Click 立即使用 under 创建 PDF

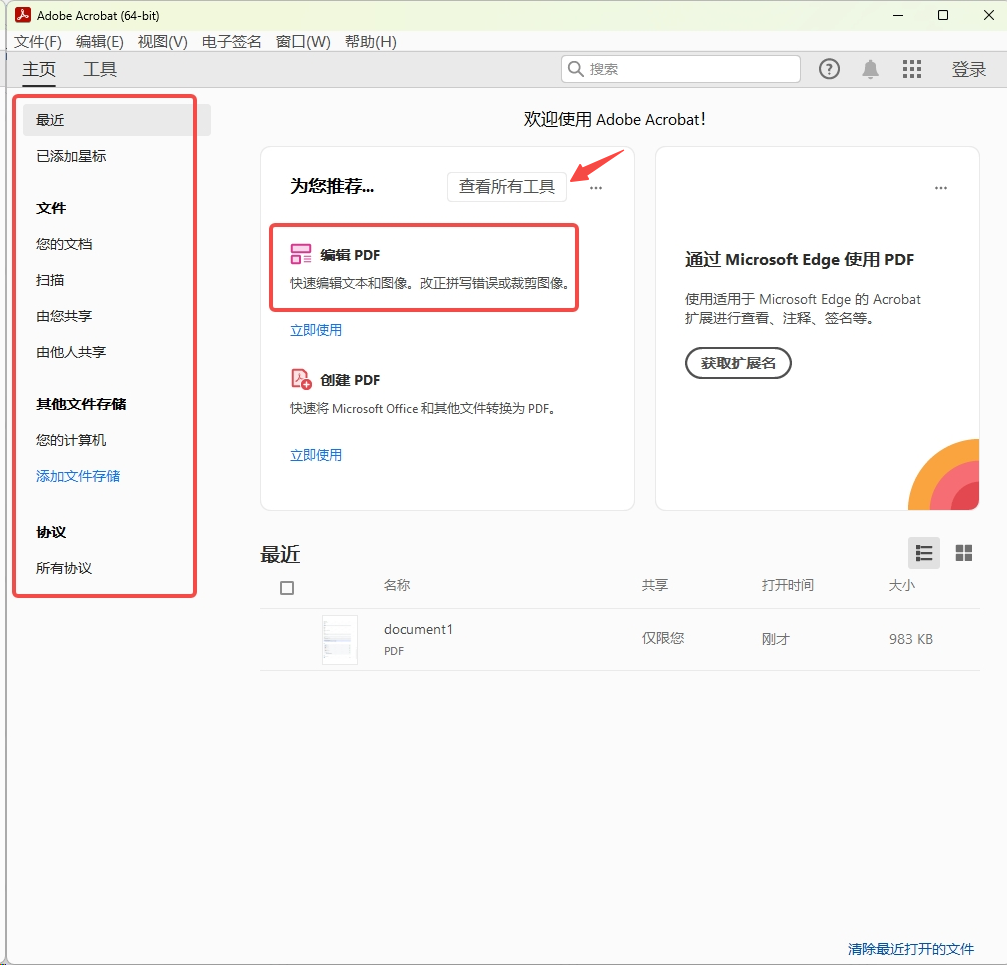point(316,455)
